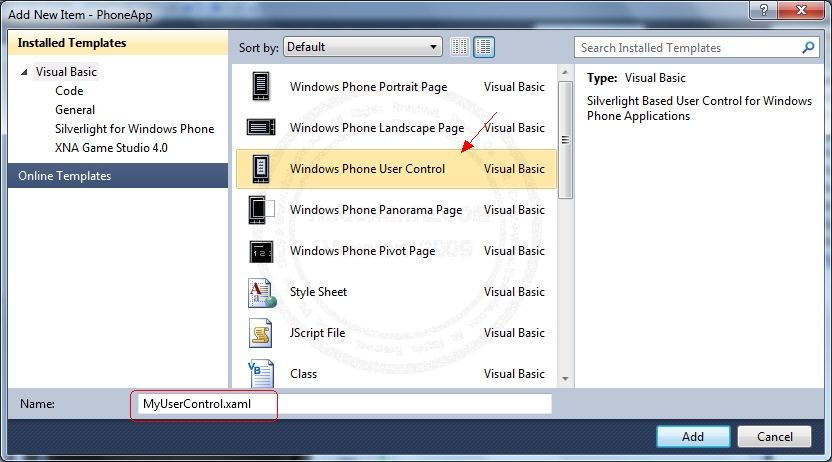Select 'Windows Phone Pivot Page' text
Image resolution: width=832 pixels, height=462 pixels.
coord(362,251)
